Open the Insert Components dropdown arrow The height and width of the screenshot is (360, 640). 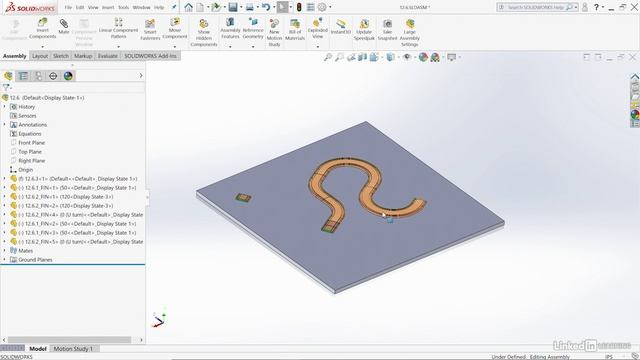click(x=42, y=47)
